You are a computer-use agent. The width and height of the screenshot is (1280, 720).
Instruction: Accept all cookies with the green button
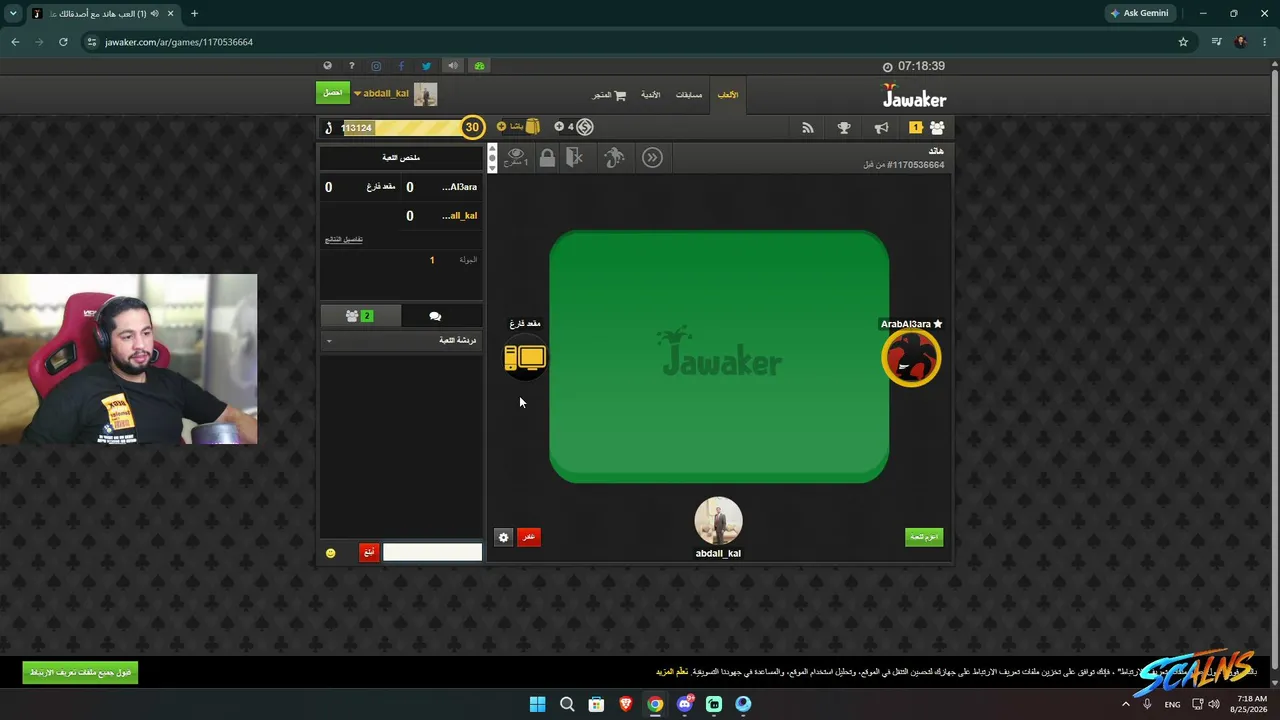[x=80, y=673]
